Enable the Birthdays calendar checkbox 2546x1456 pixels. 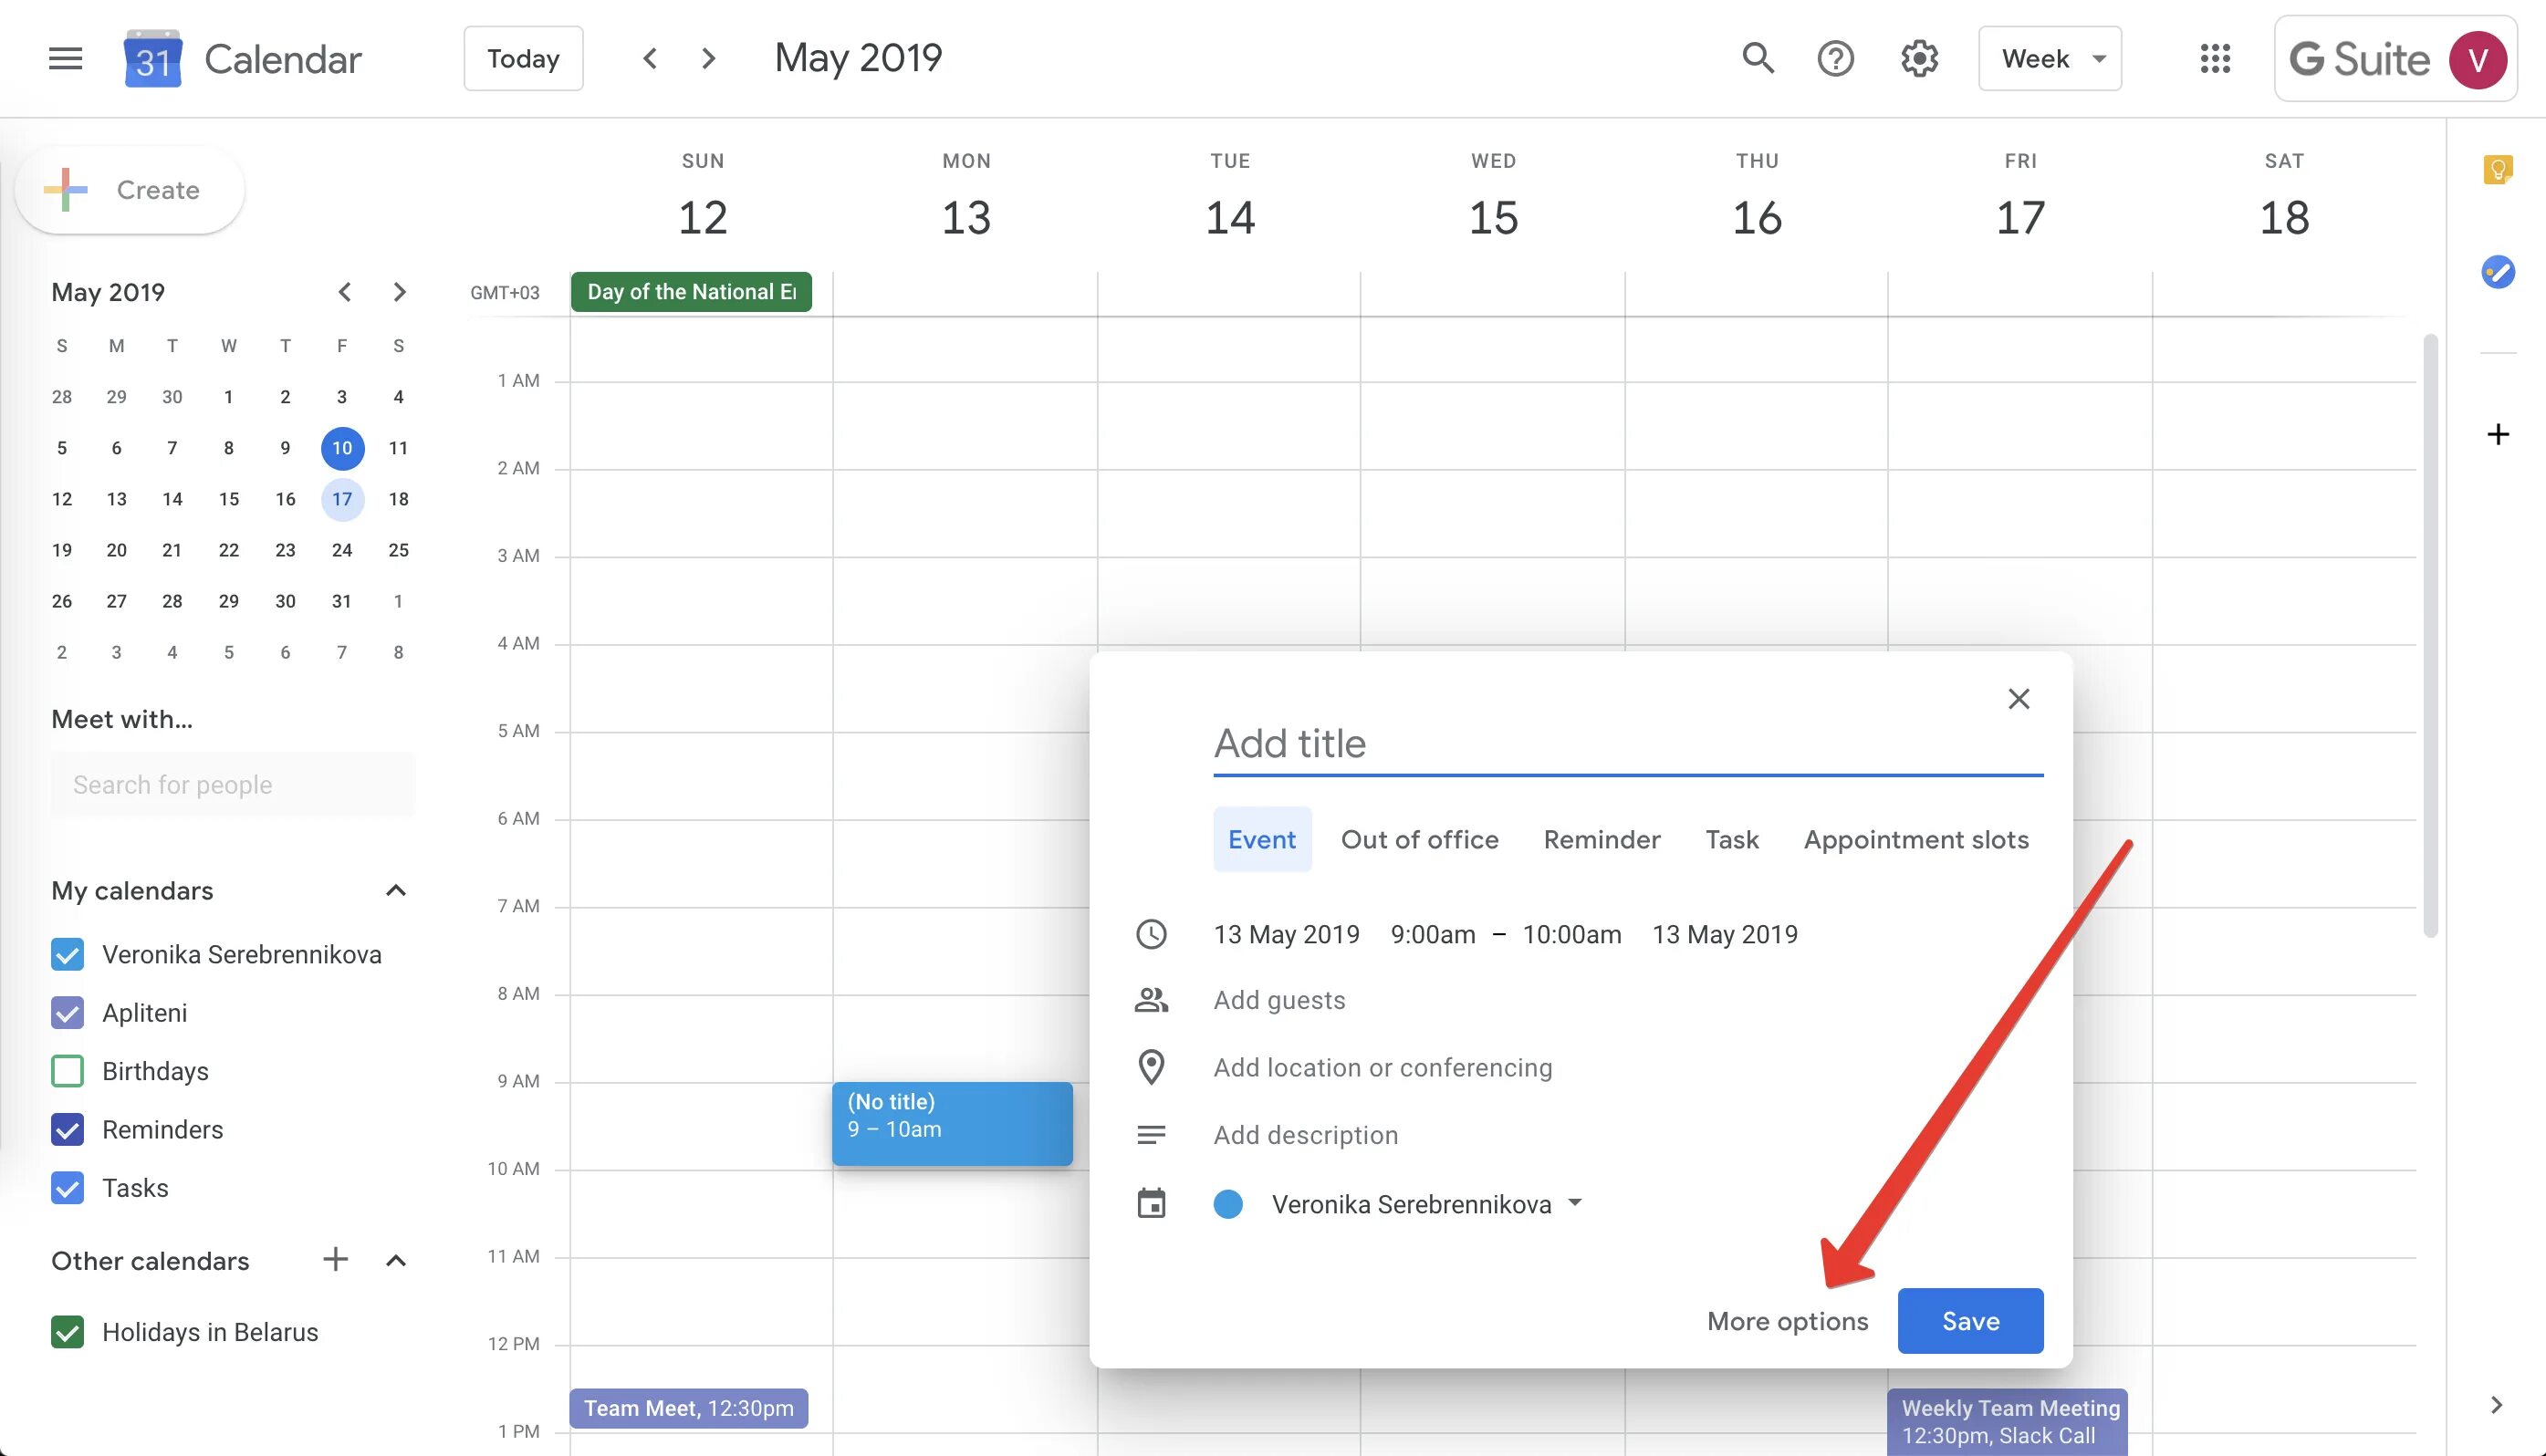(x=67, y=1071)
